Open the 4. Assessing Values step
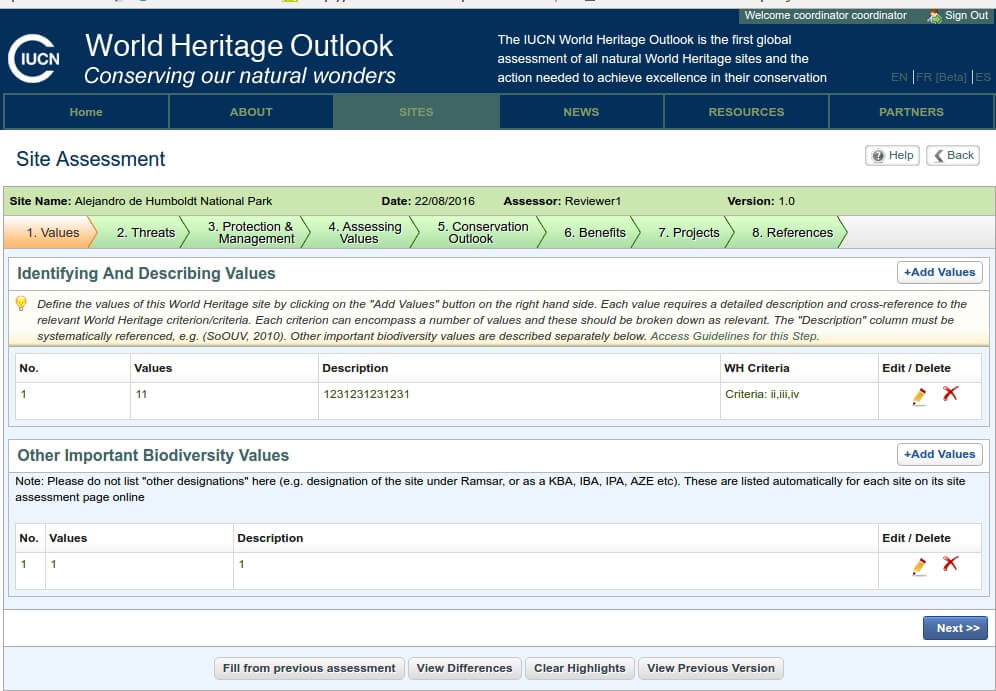 tap(365, 232)
